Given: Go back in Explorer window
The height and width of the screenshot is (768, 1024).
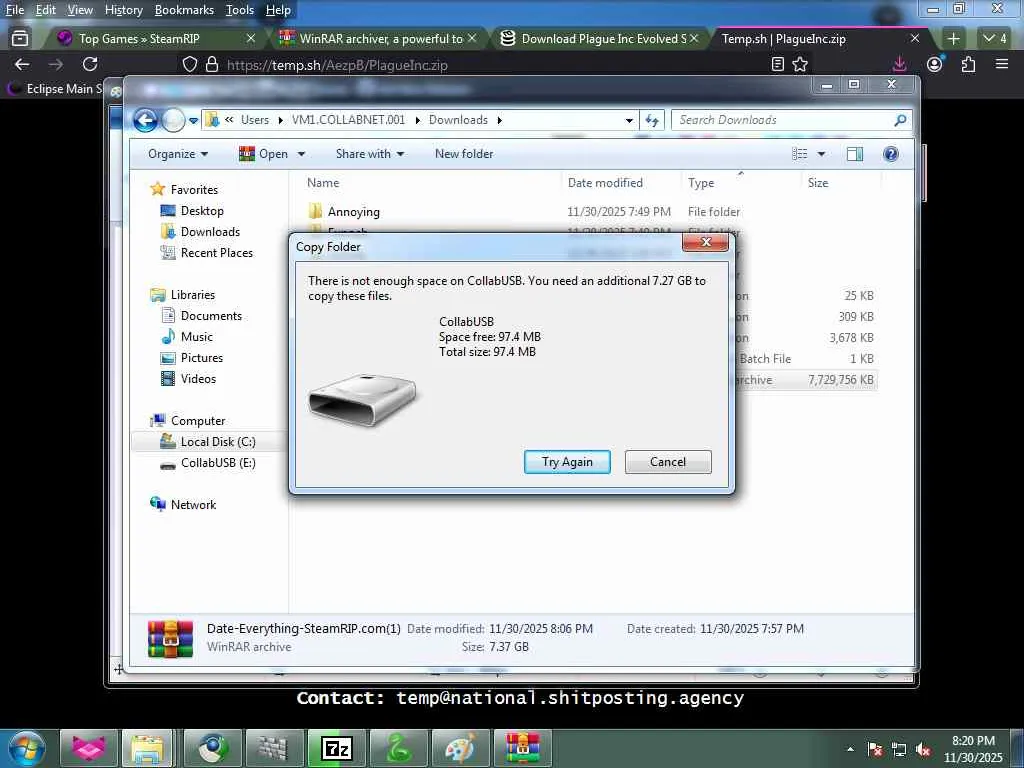Looking at the screenshot, I should tap(146, 120).
